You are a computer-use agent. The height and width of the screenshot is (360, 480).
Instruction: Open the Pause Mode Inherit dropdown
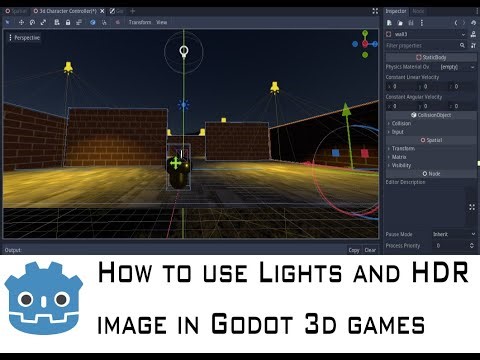pyautogui.click(x=454, y=234)
